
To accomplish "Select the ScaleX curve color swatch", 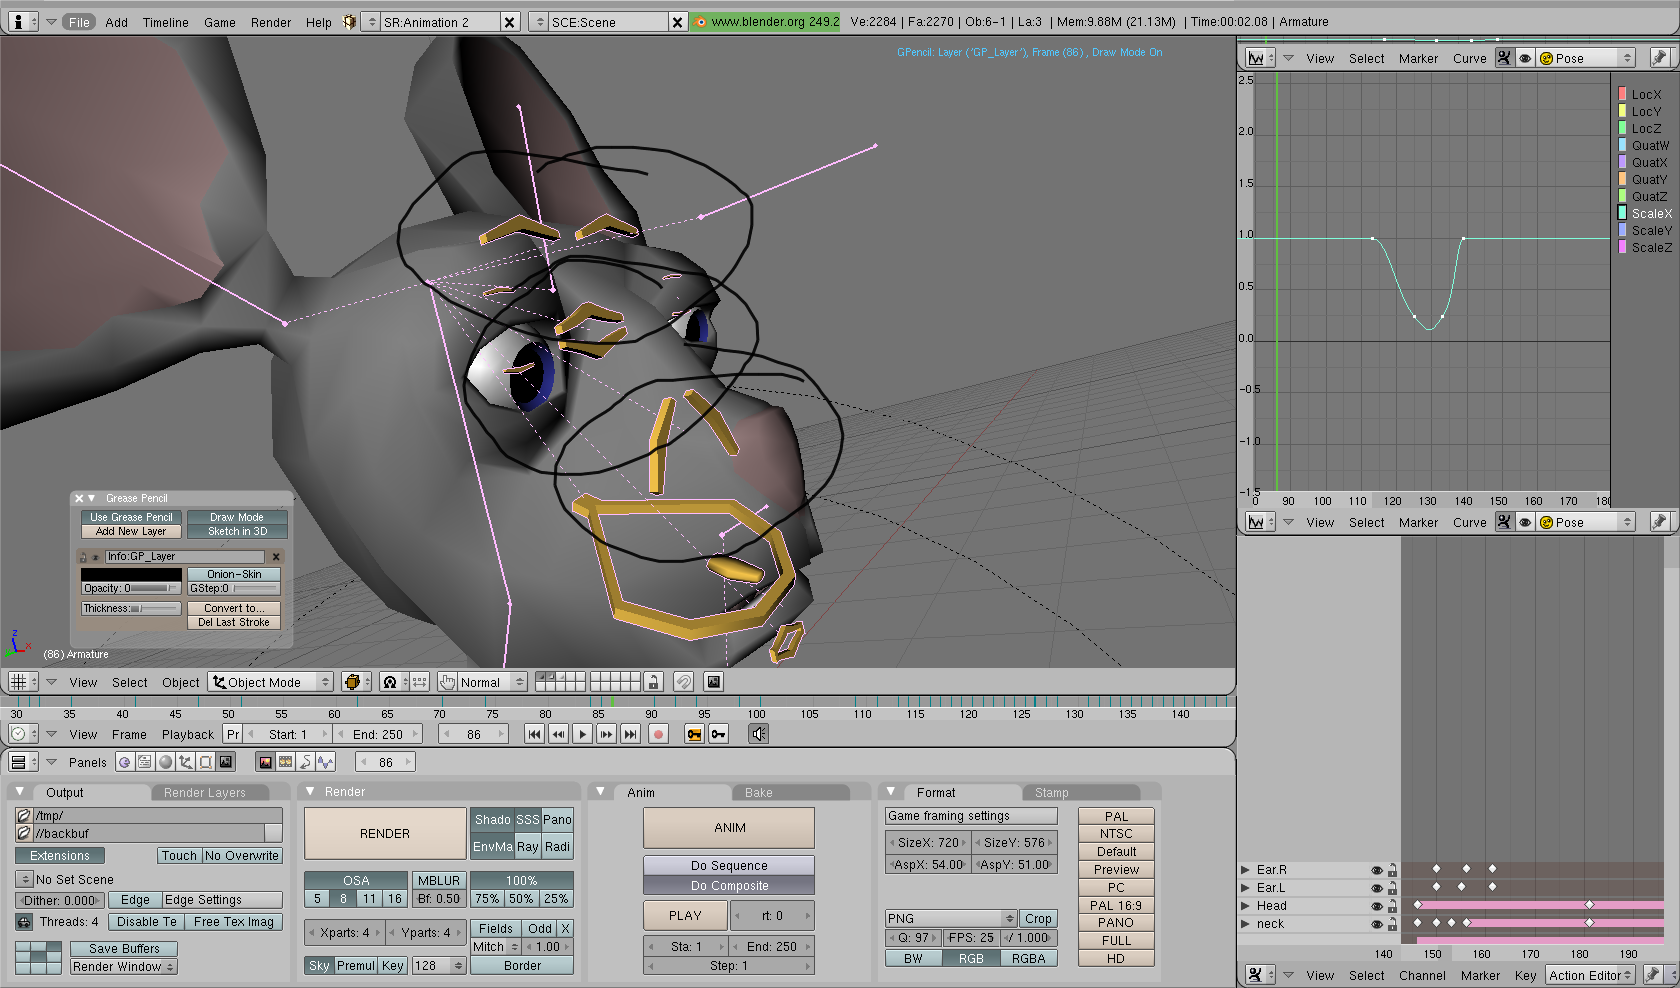I will pos(1622,213).
